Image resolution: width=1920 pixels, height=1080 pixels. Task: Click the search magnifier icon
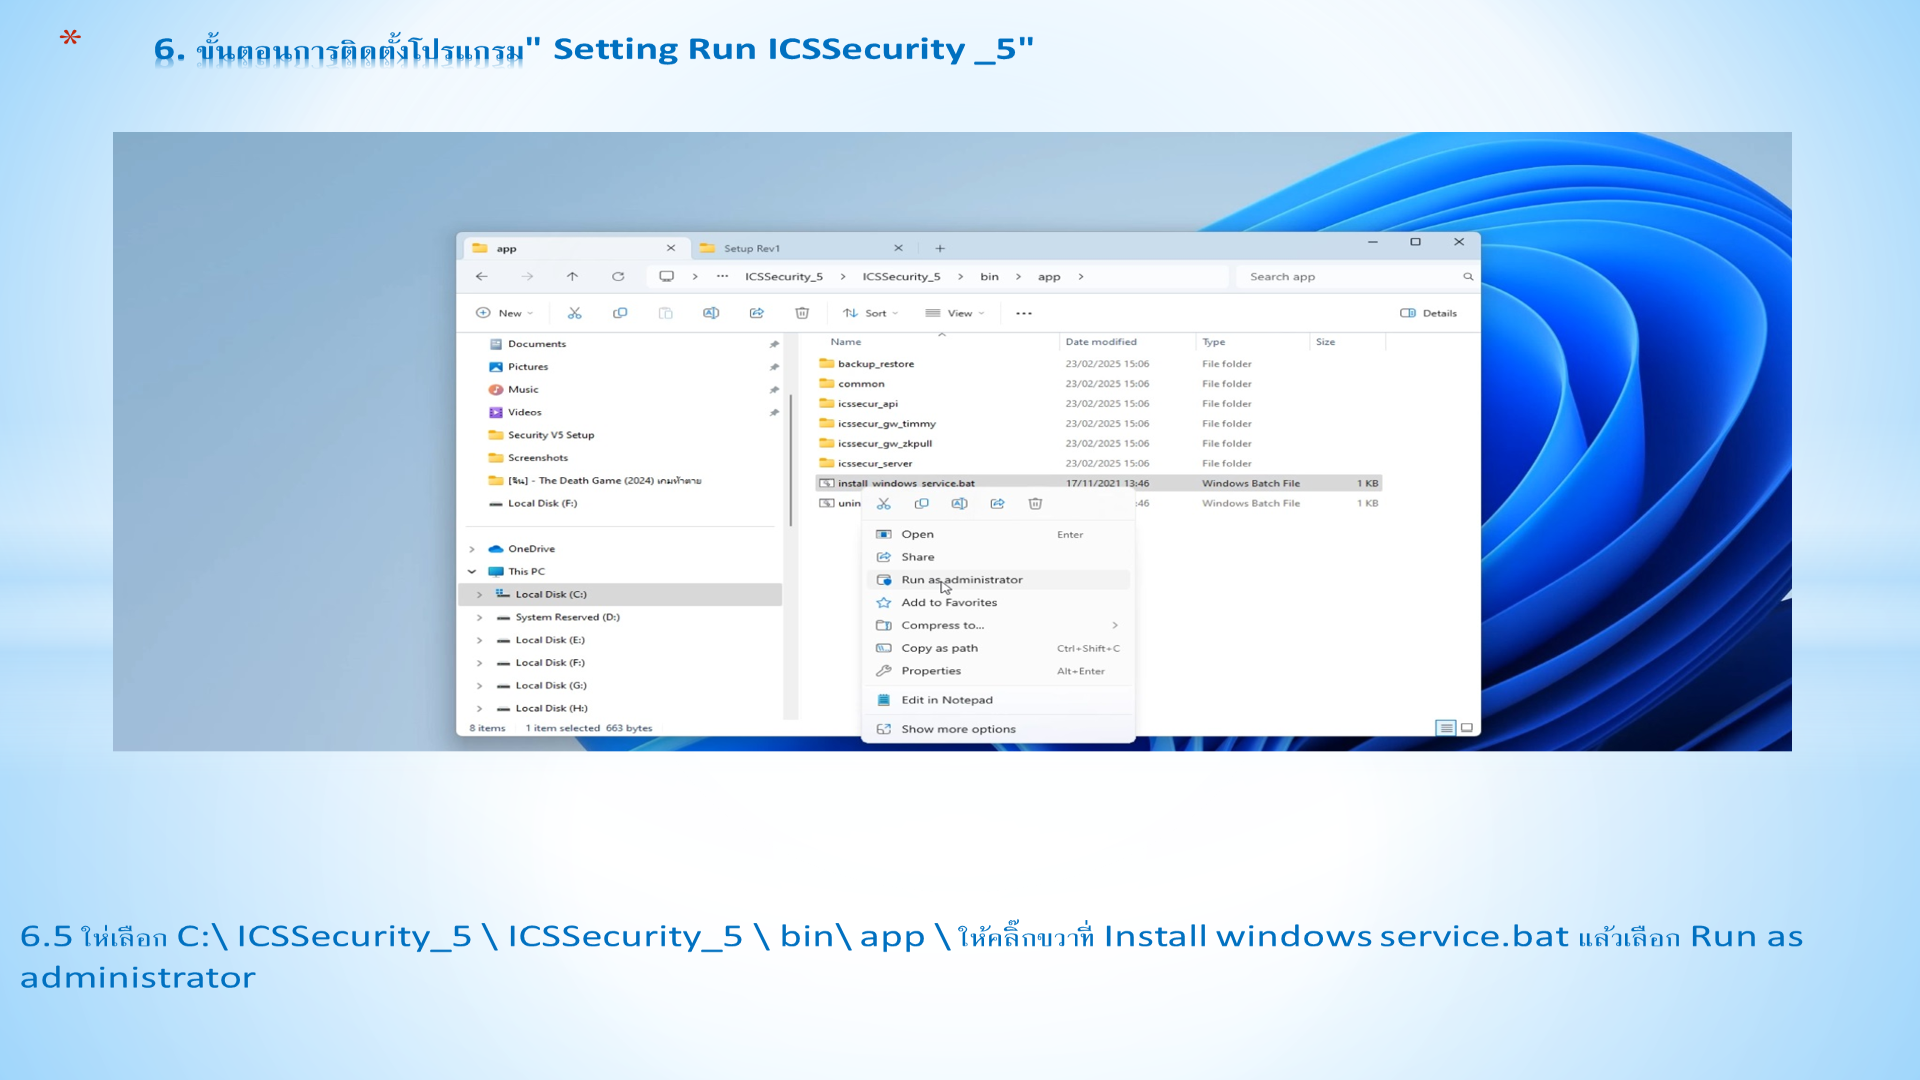[x=1468, y=277]
